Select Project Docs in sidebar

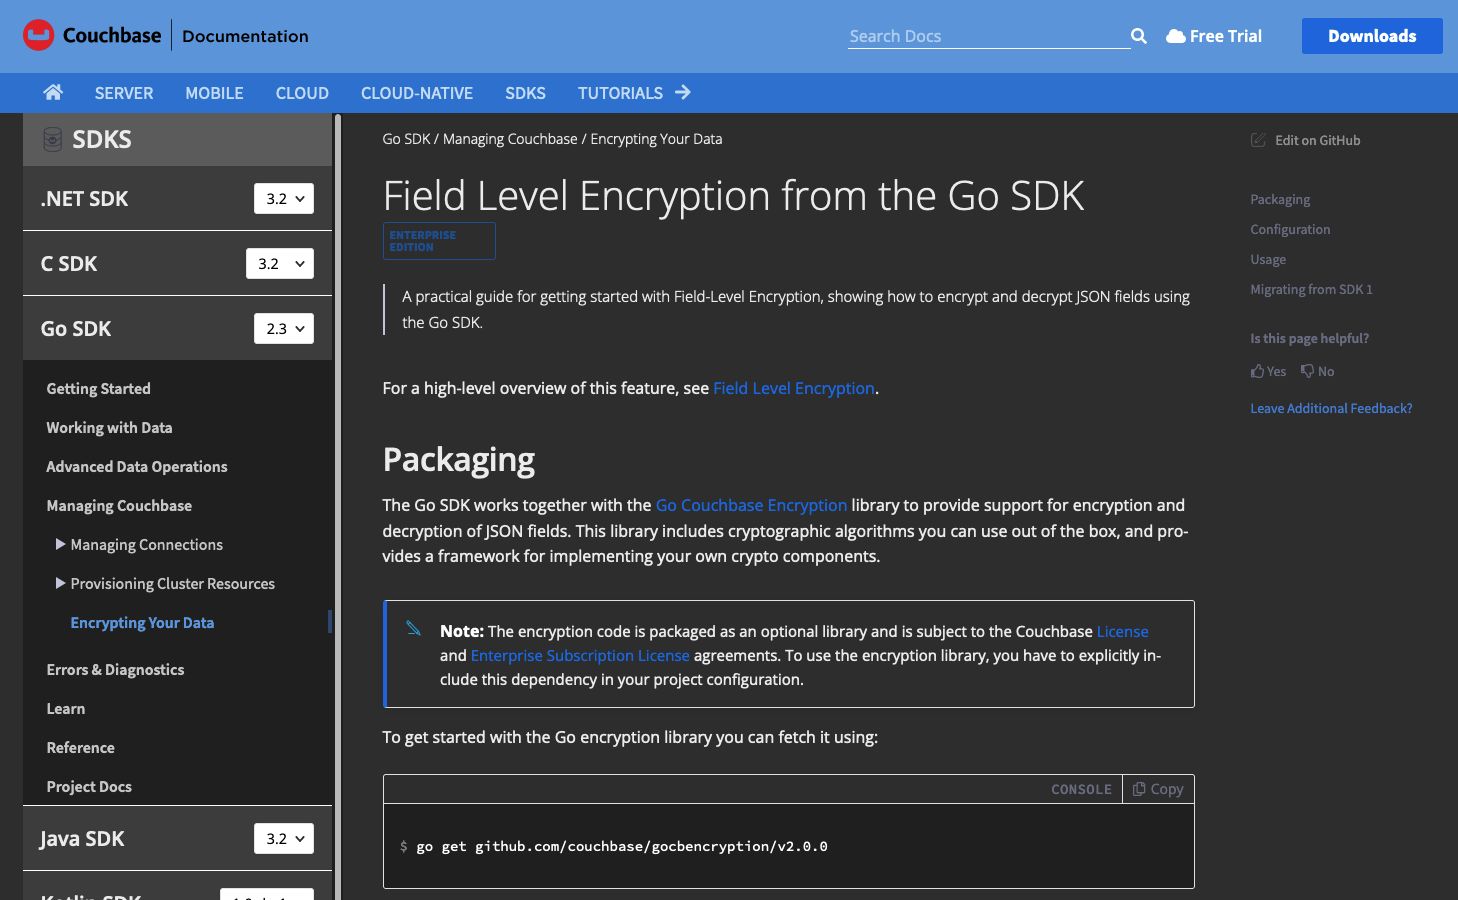click(x=89, y=786)
